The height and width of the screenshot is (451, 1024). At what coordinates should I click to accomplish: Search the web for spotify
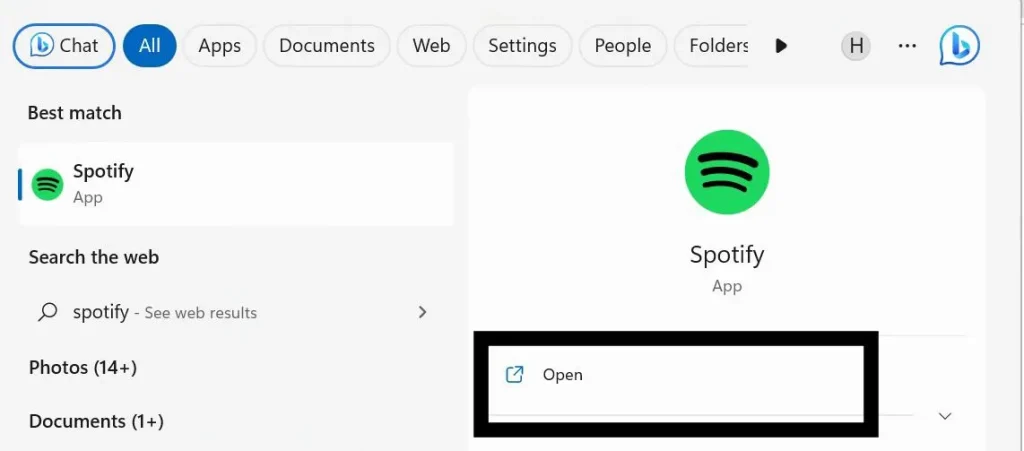(236, 312)
